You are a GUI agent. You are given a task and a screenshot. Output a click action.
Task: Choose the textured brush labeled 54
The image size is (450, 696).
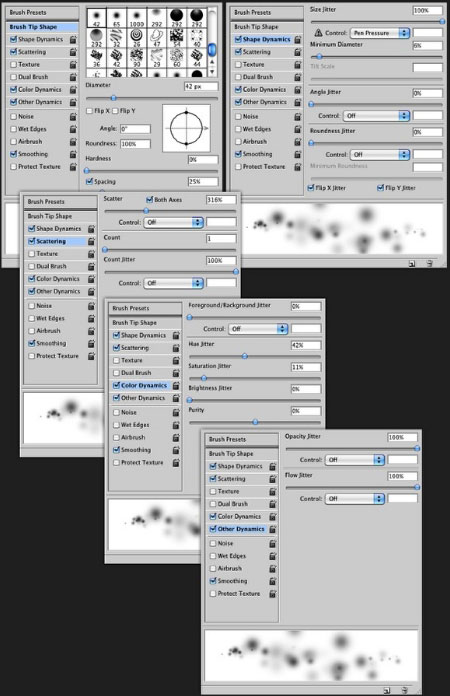pos(177,37)
